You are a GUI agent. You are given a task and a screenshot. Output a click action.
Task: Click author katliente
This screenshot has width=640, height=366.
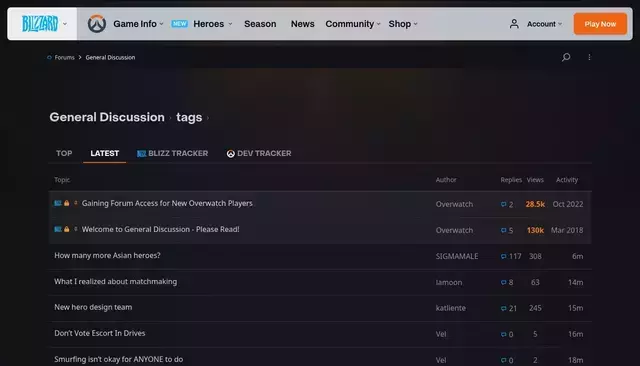pos(451,308)
